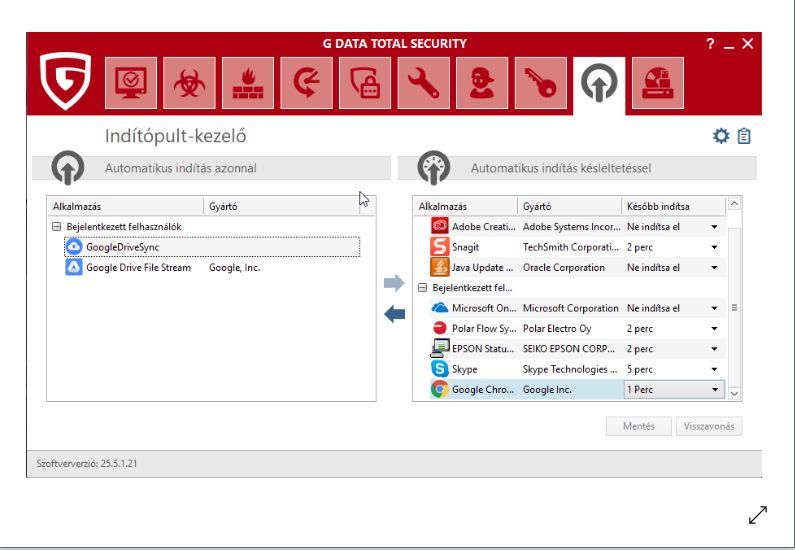Sort left list by Alkalmazás column
Viewport: 795px width, 550px height.
click(125, 206)
